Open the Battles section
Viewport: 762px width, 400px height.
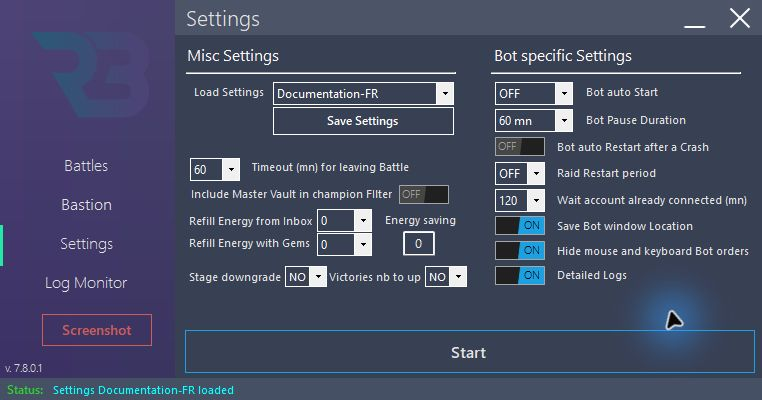click(86, 166)
